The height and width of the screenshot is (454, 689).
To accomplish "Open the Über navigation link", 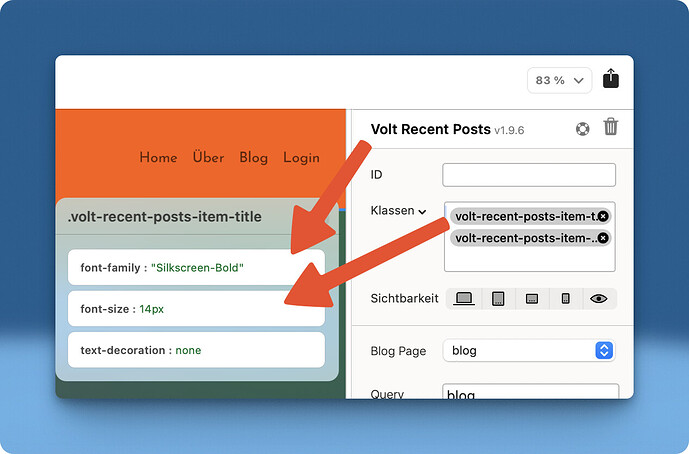I will click(208, 158).
